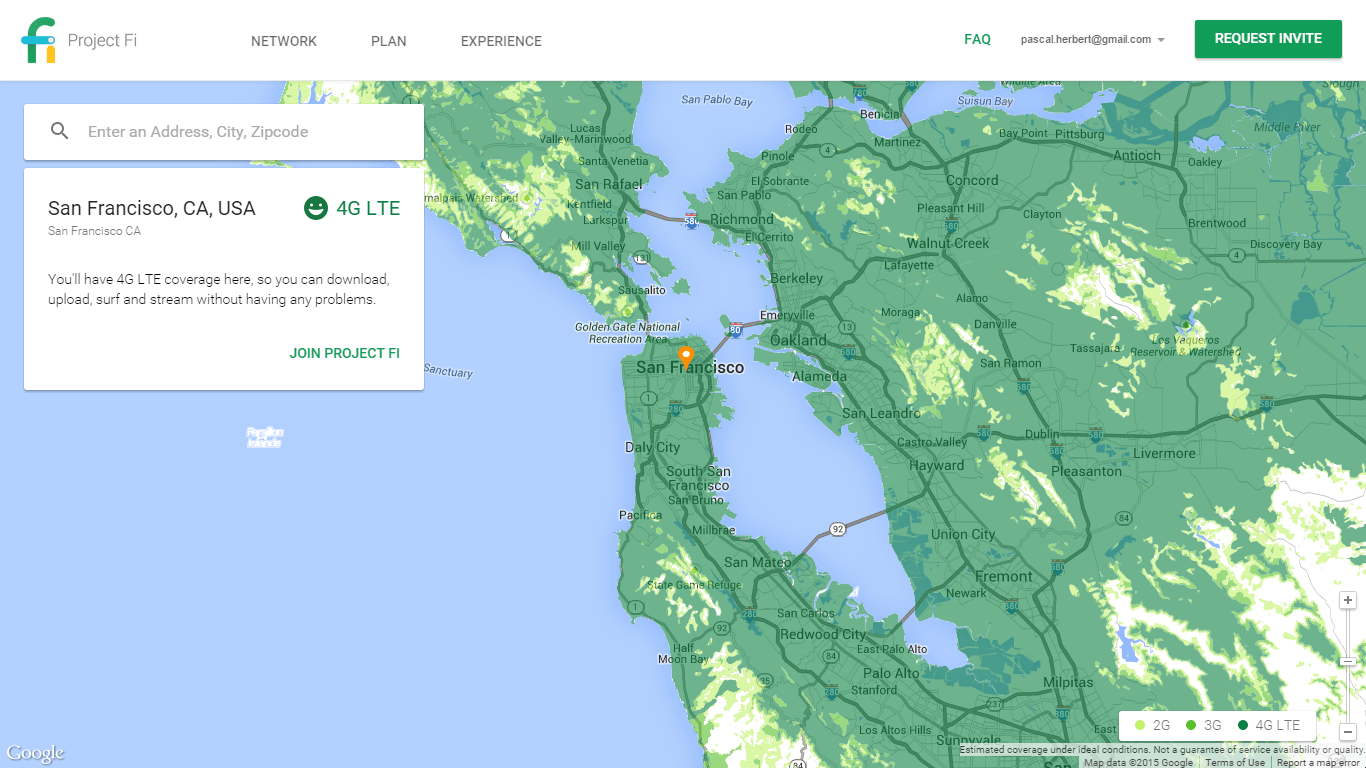Zoom in with the map plus button
The image size is (1366, 768).
pos(1348,600)
